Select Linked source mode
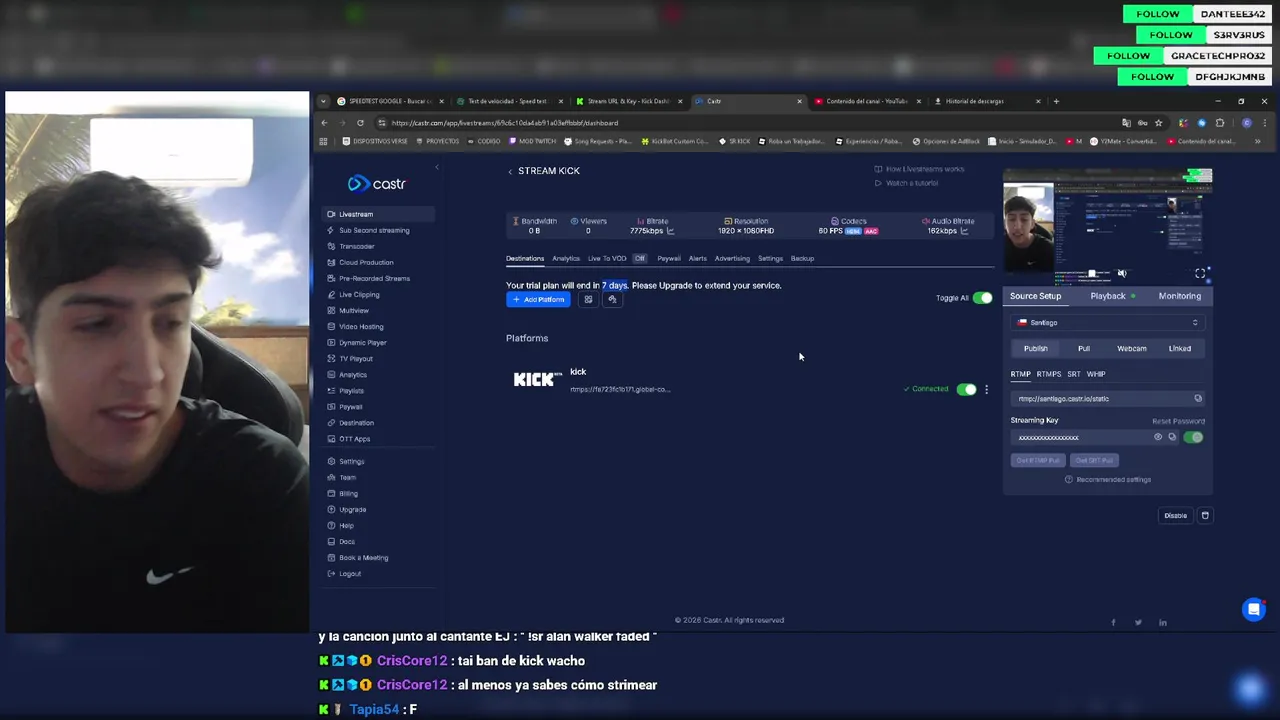Viewport: 1280px width, 720px height. [1180, 348]
